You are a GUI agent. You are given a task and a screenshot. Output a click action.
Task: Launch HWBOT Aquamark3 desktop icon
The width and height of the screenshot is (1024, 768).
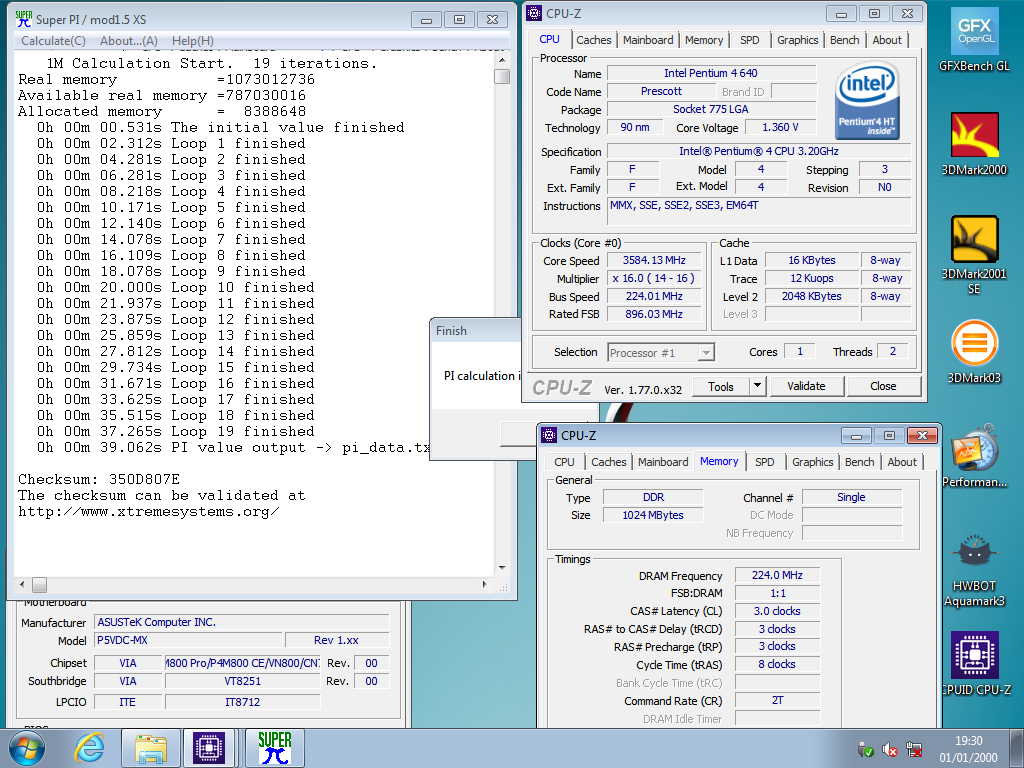click(x=974, y=570)
